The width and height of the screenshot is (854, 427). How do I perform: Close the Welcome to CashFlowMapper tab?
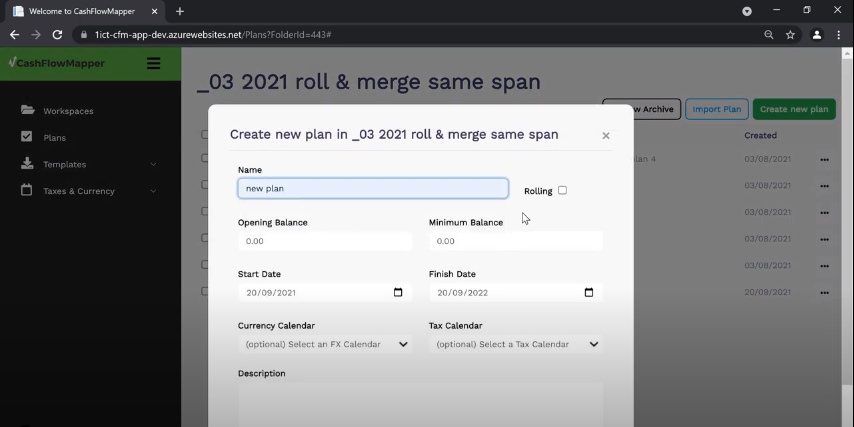[154, 11]
